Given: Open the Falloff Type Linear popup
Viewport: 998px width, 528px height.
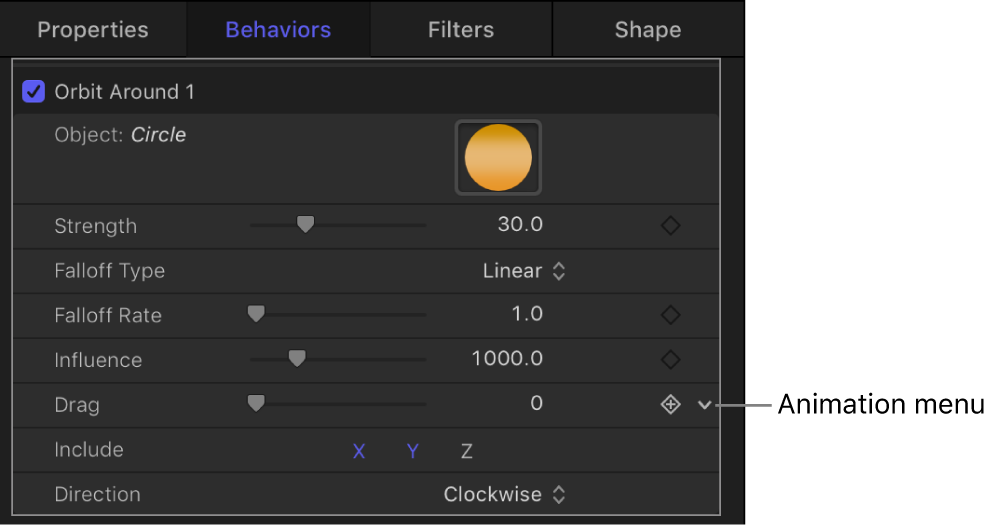Looking at the screenshot, I should click(524, 271).
